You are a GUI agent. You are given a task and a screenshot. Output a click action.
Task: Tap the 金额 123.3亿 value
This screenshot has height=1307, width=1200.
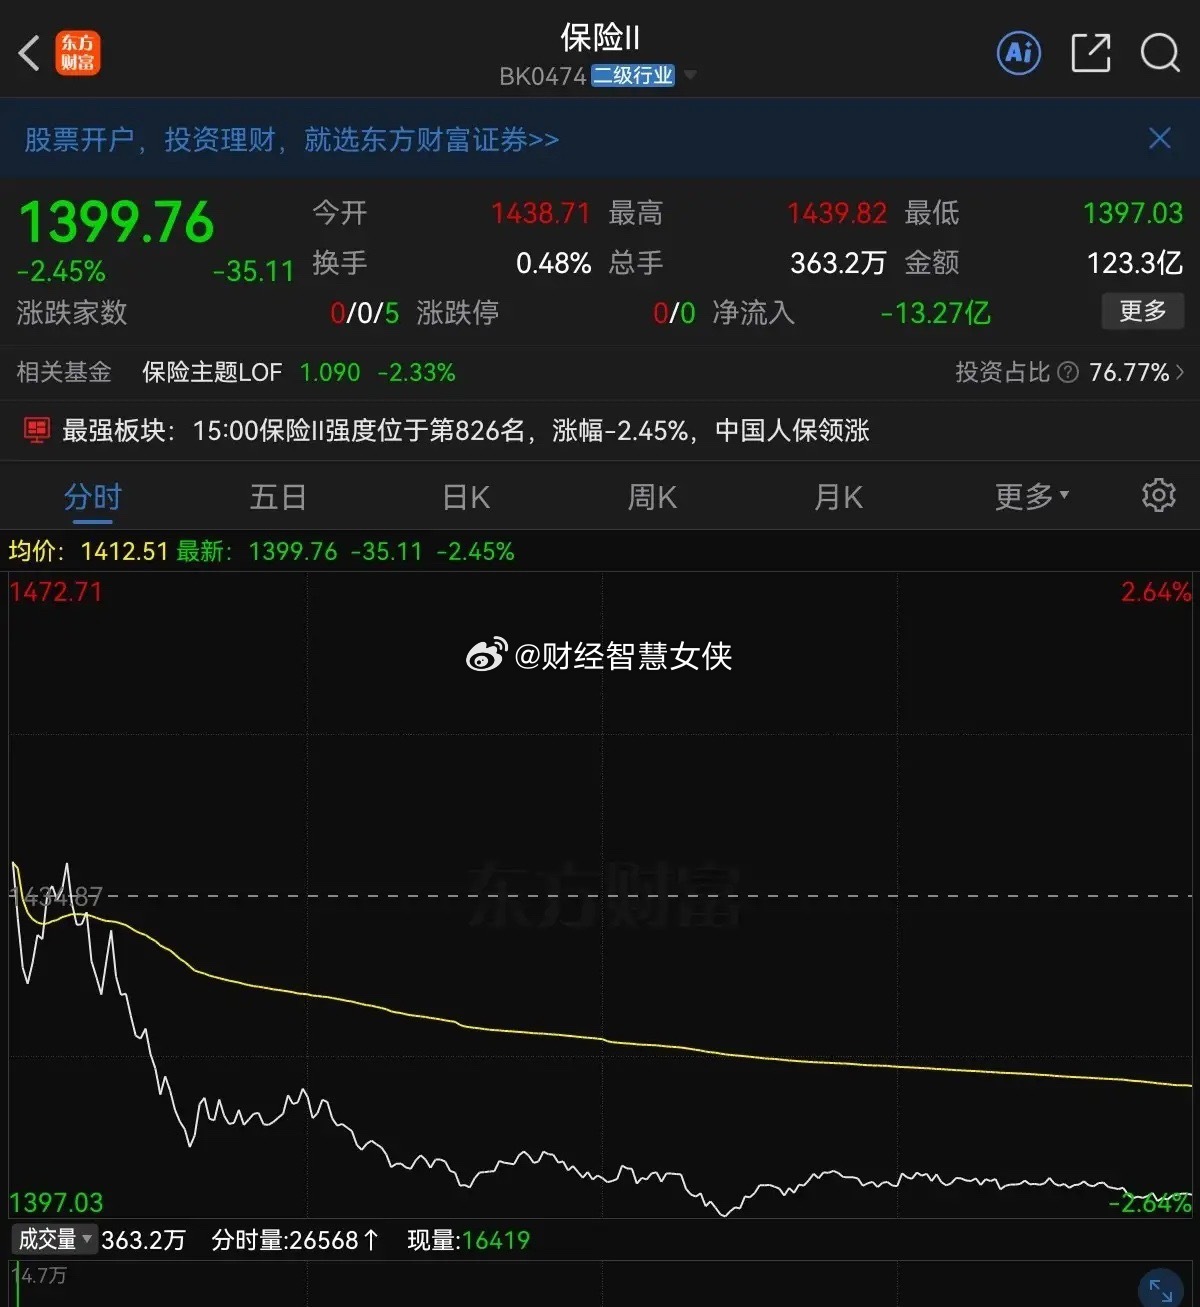(x=1135, y=264)
